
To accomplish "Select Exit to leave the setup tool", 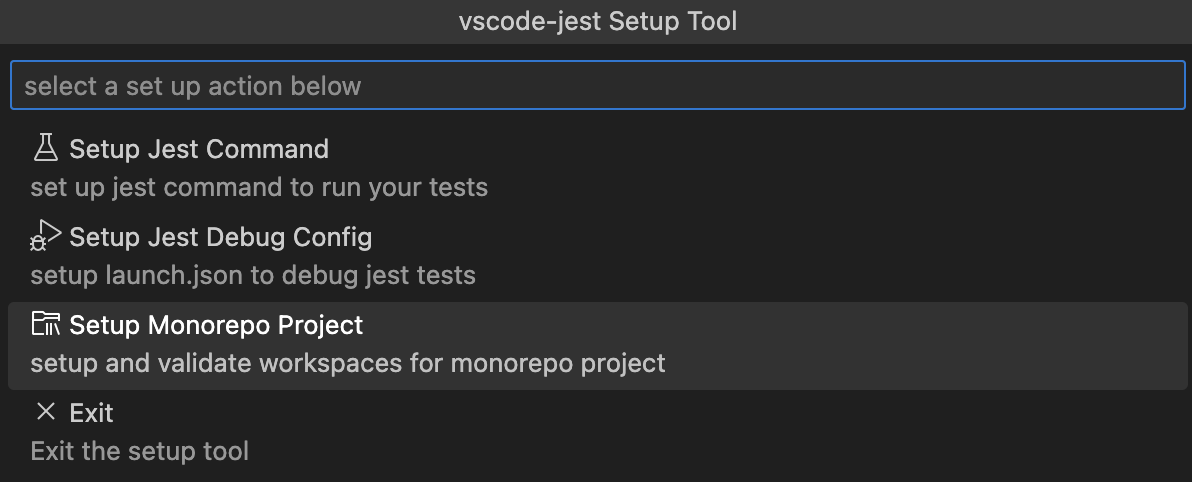I will [91, 413].
